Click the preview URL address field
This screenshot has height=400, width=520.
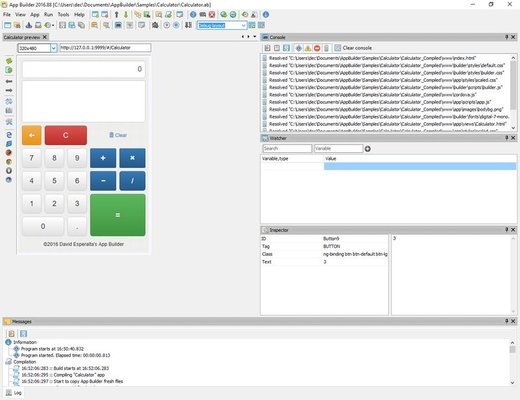105,48
